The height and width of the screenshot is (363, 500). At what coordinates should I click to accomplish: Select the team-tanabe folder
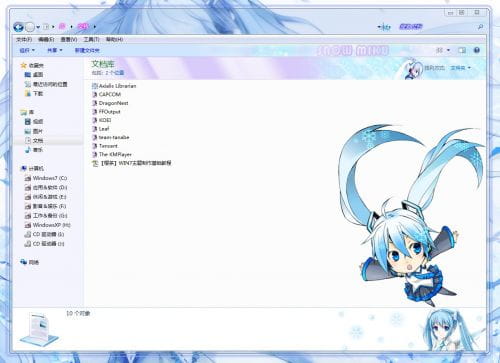pos(111,137)
